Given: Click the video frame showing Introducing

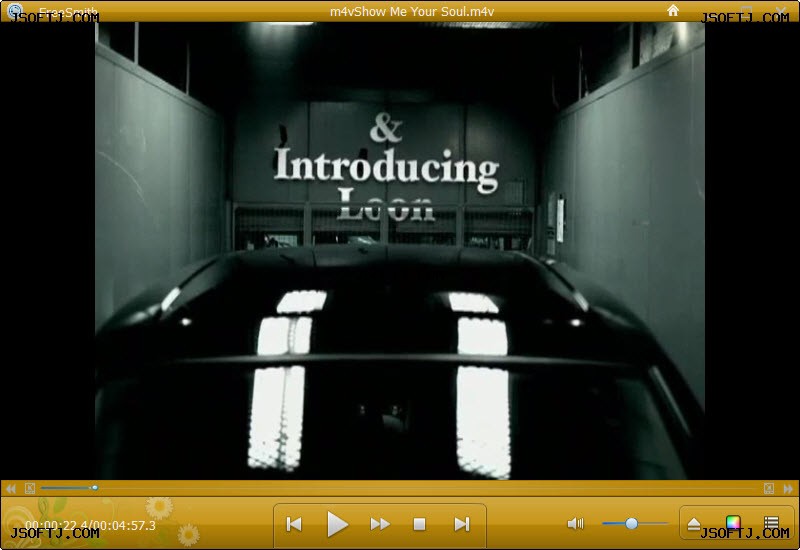Looking at the screenshot, I should (400, 251).
